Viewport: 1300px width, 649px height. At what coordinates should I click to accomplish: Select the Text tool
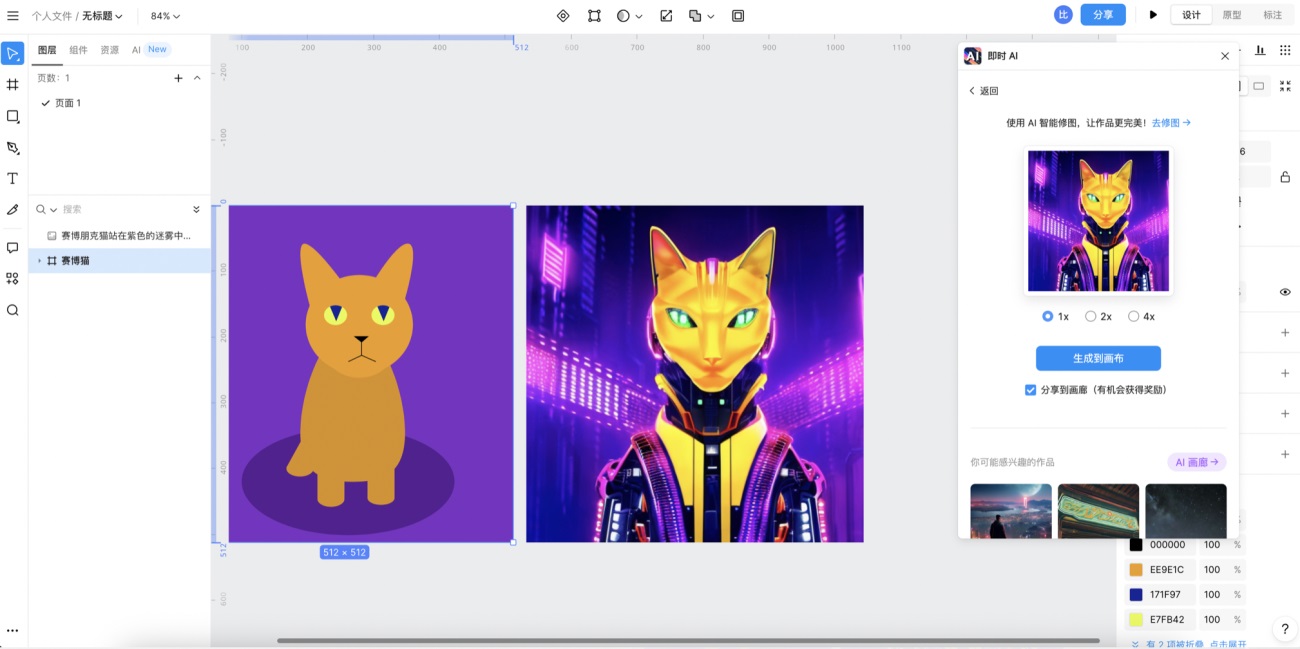pos(13,179)
